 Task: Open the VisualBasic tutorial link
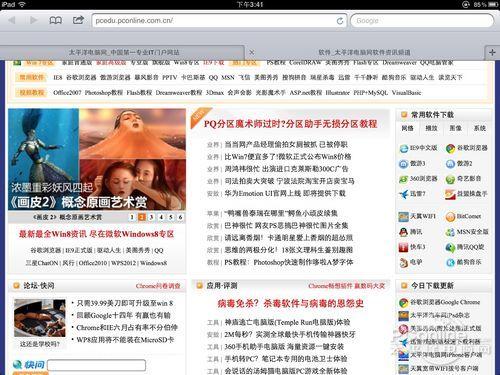[406, 93]
